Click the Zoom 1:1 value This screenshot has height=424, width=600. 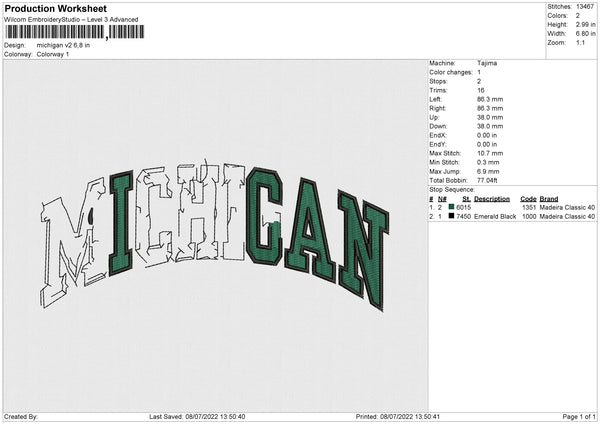pos(580,43)
